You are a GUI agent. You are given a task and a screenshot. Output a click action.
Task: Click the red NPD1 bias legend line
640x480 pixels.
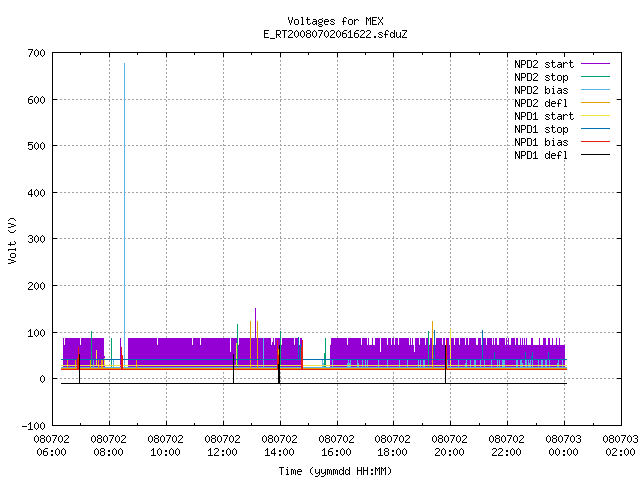click(595, 142)
